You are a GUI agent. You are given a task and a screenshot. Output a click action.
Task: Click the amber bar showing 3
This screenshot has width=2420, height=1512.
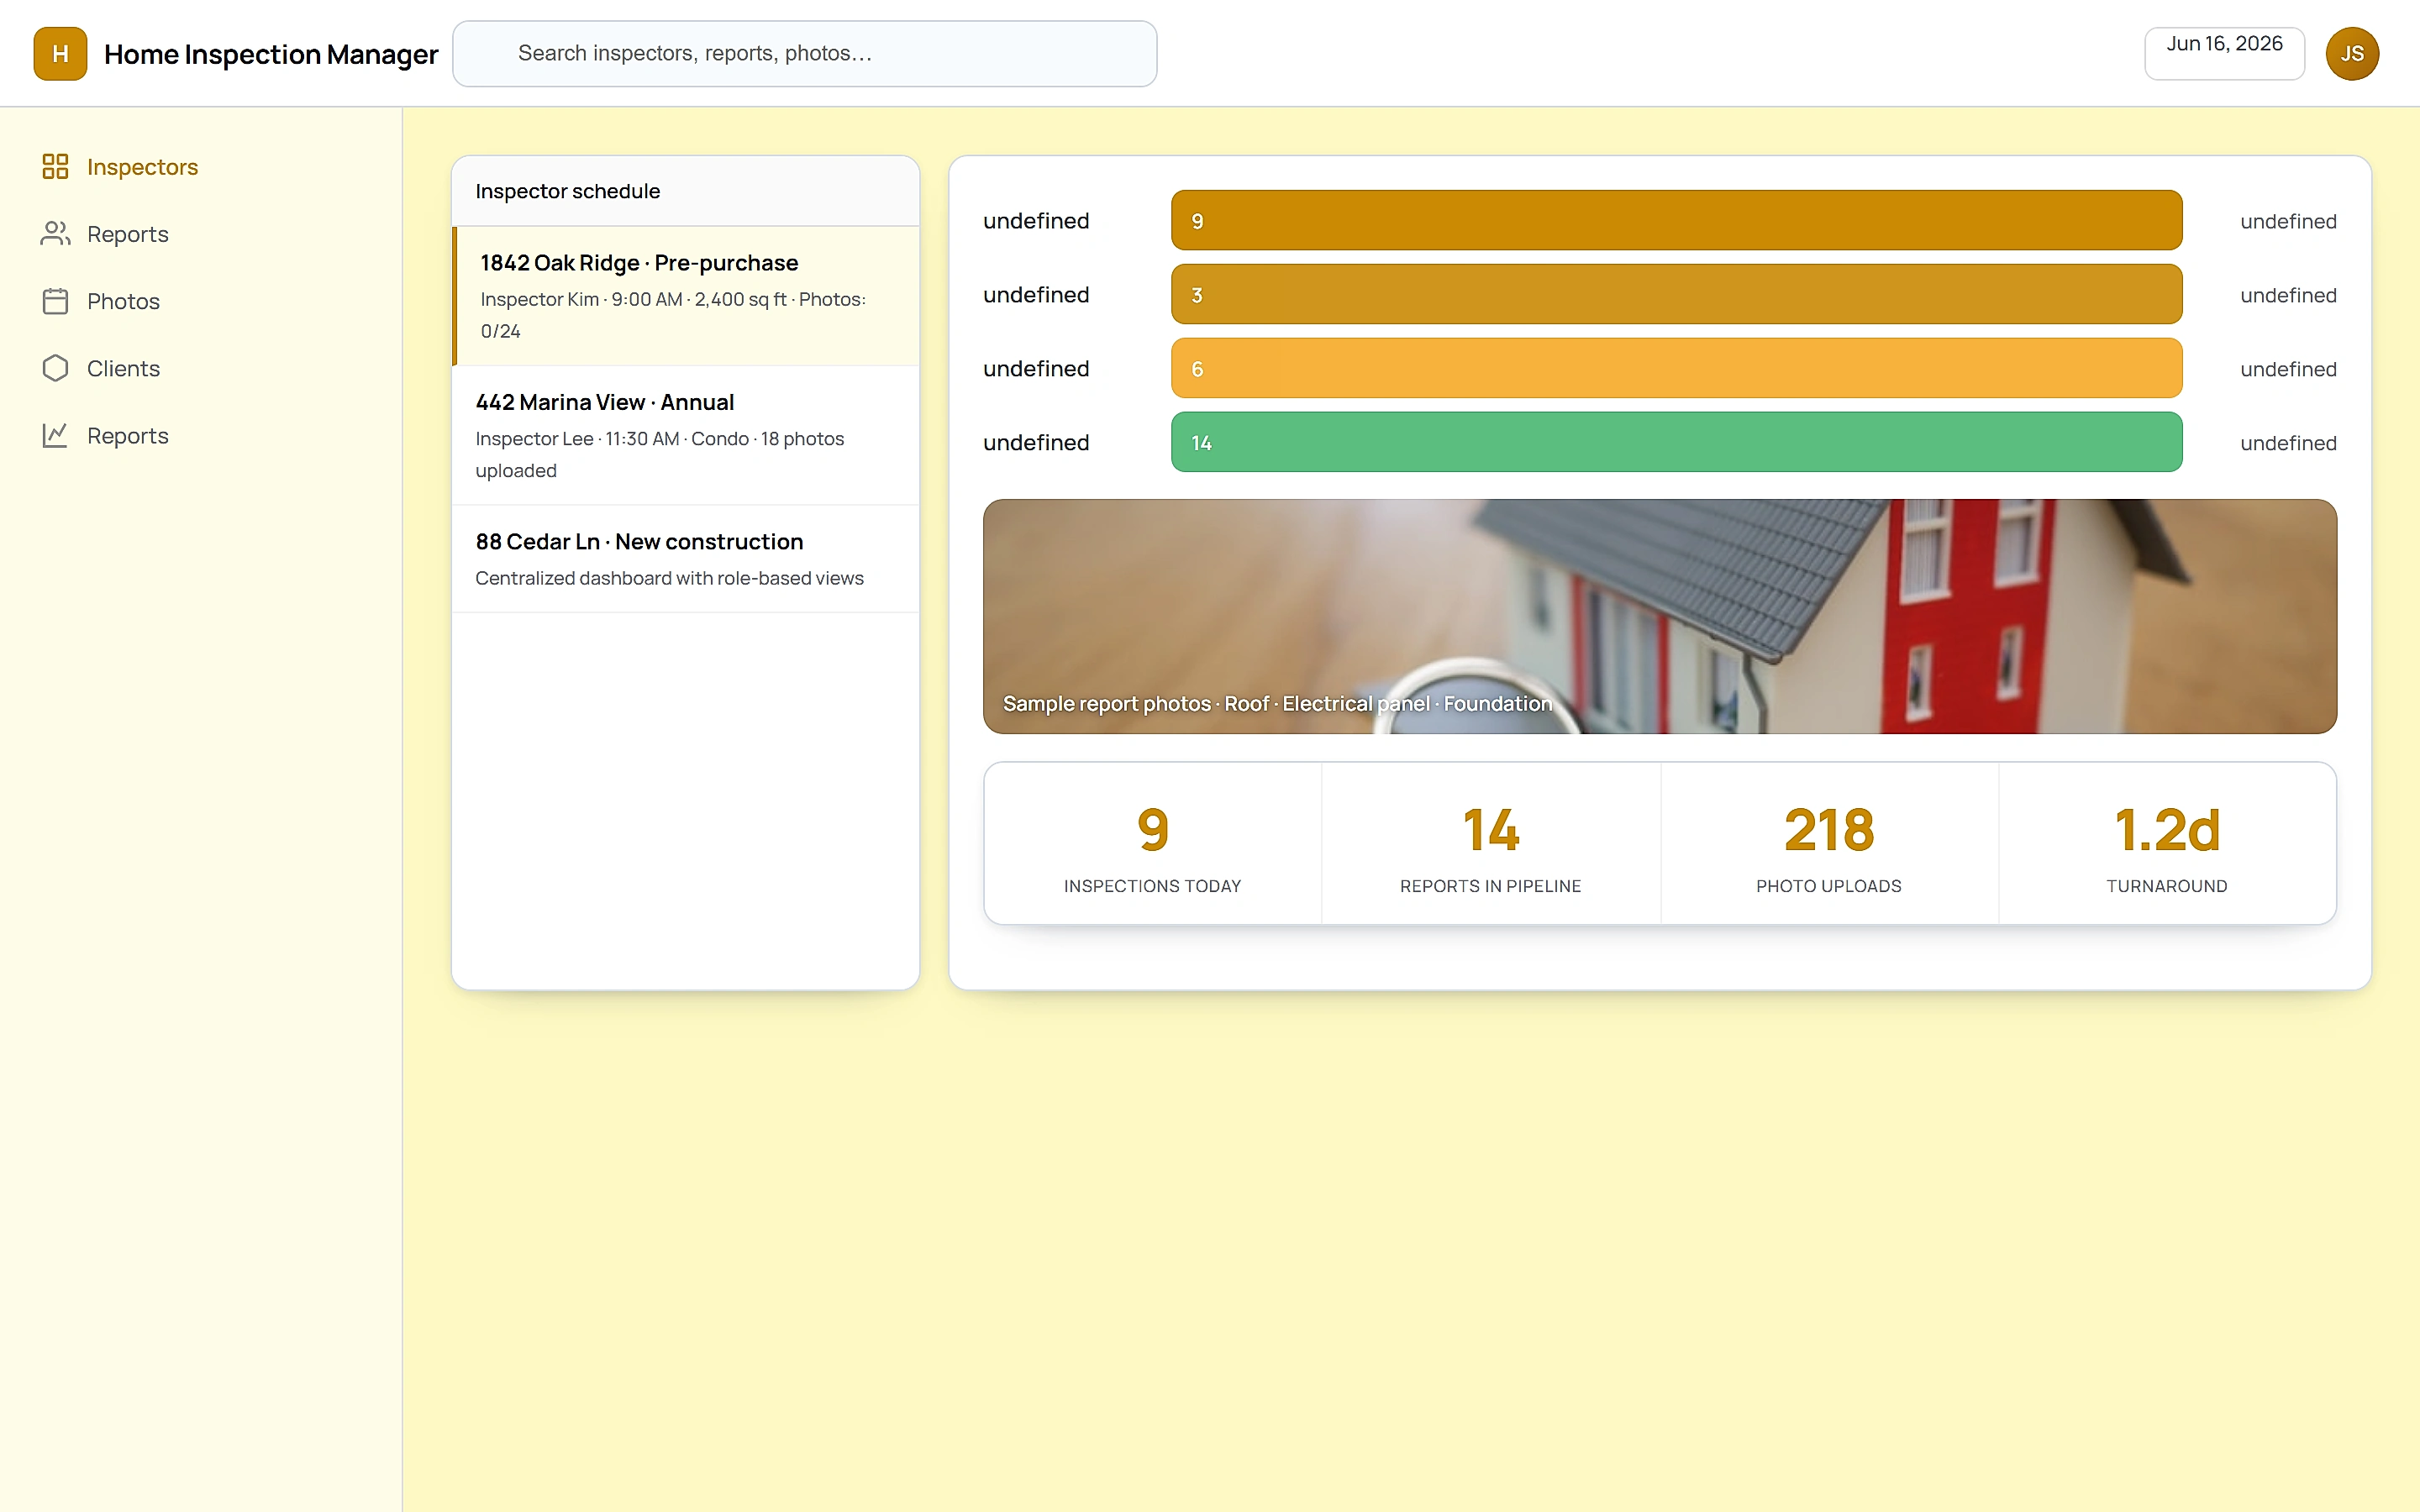click(1676, 294)
